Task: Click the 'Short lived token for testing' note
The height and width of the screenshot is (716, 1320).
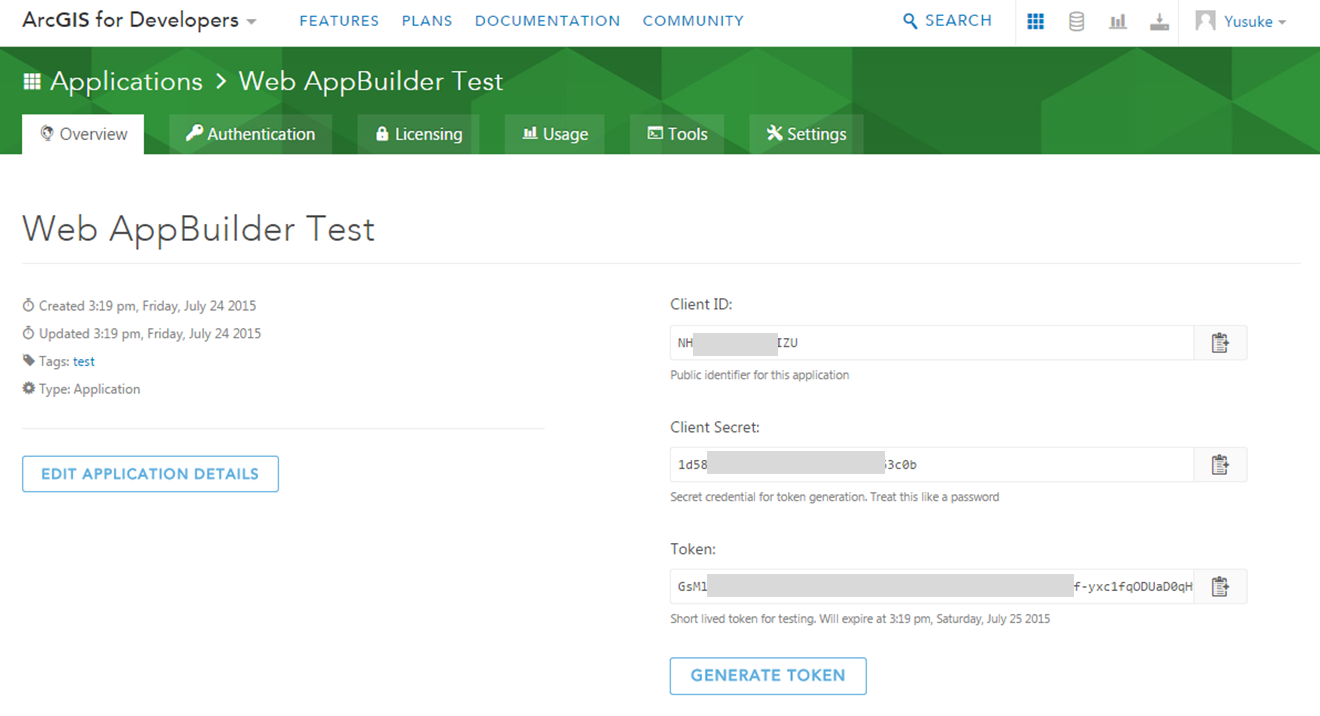Action: (x=860, y=619)
